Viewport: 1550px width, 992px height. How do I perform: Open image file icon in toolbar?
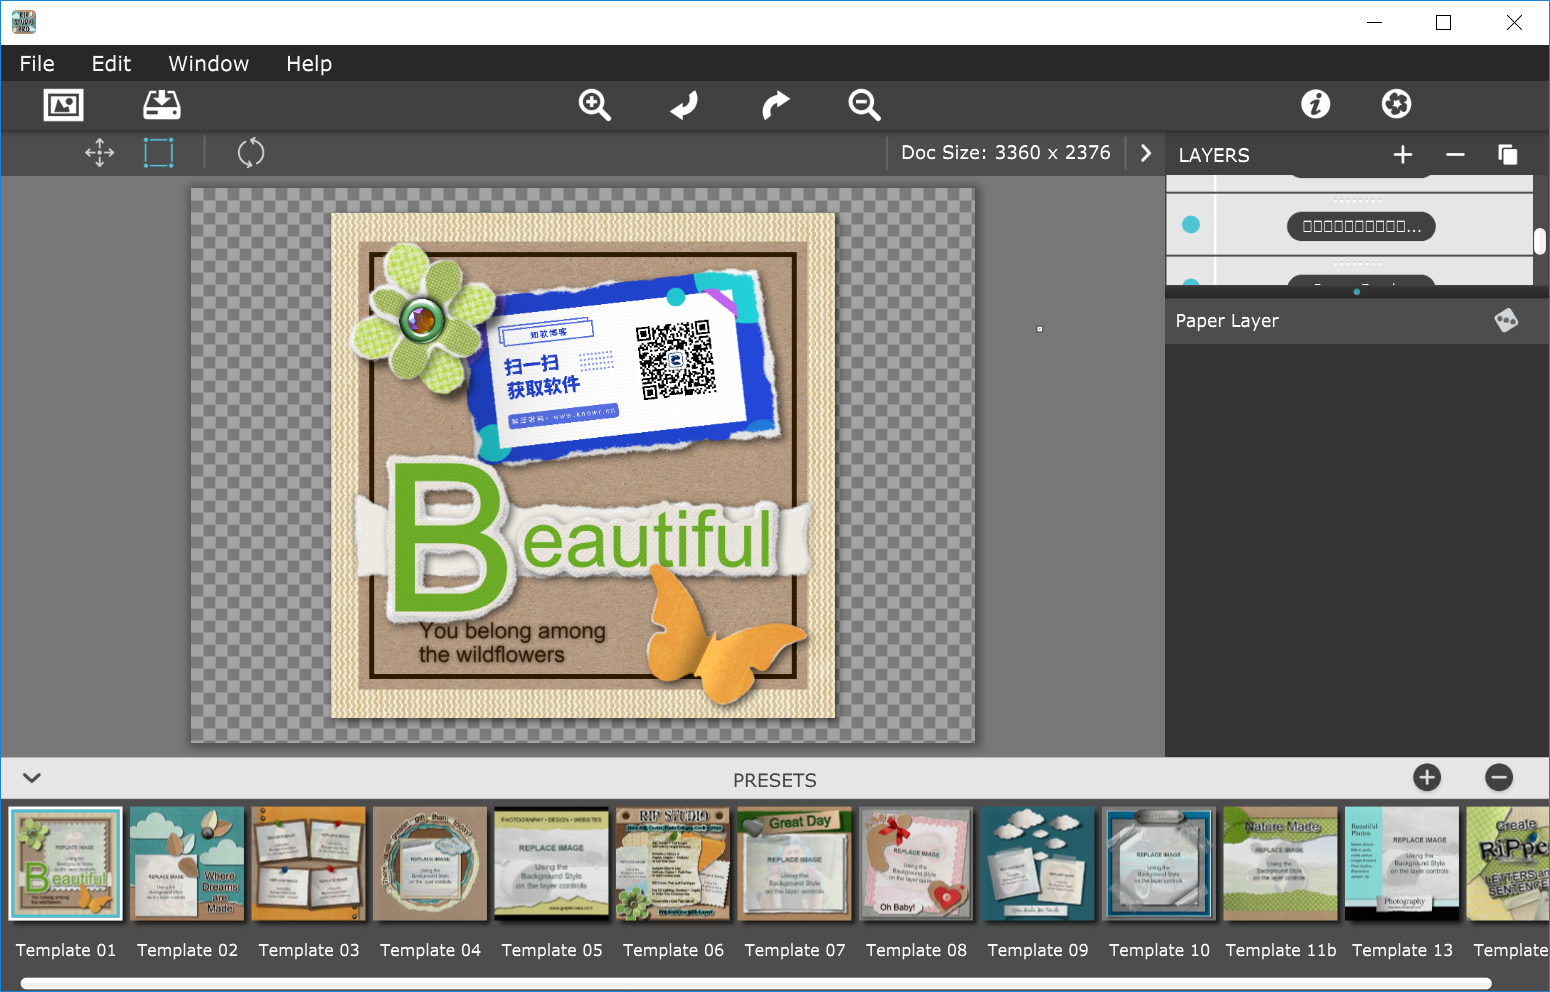pyautogui.click(x=64, y=105)
